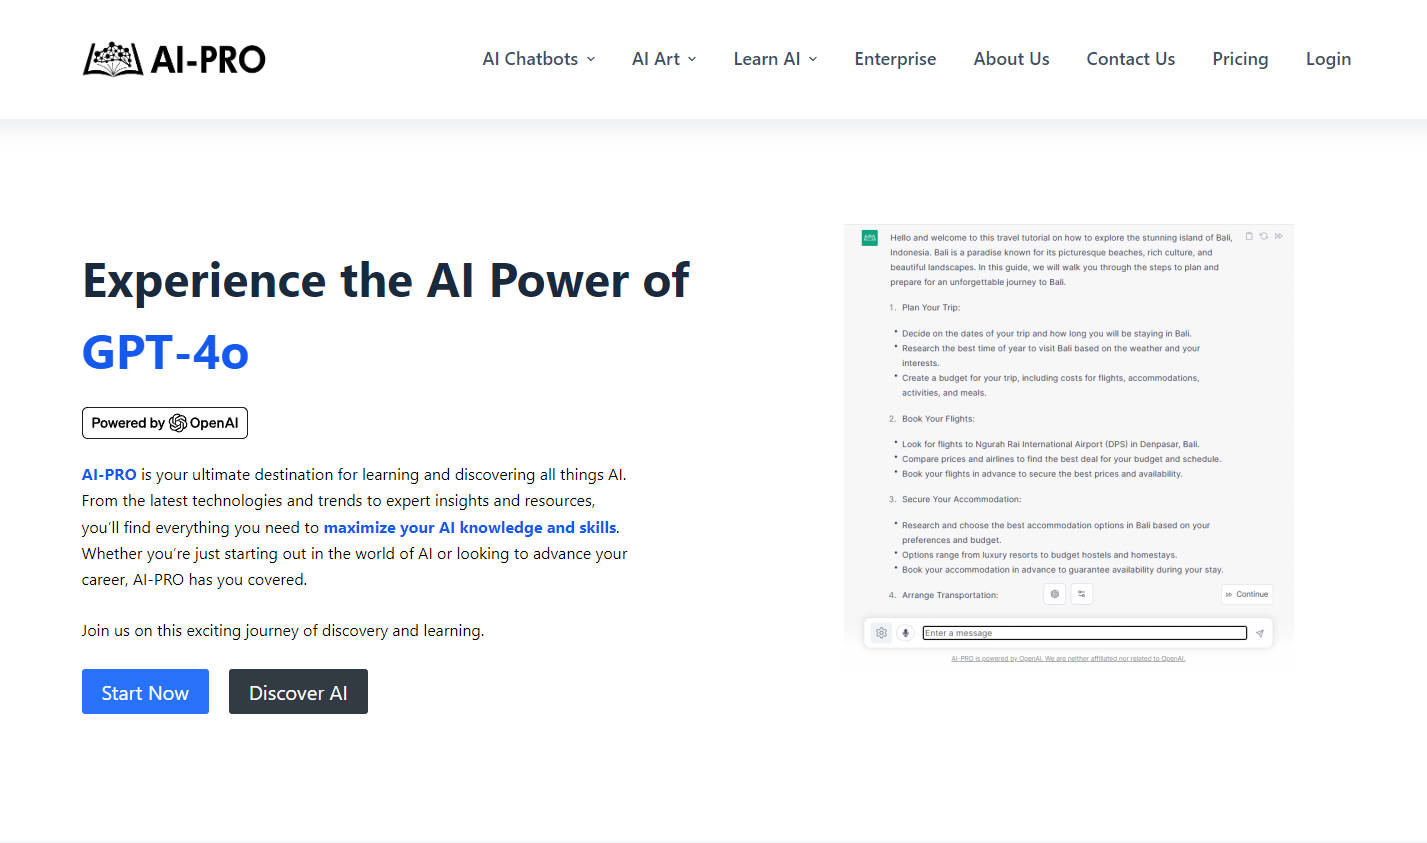Click the copy icon atop the chat preview
This screenshot has height=843, width=1427.
(1249, 236)
